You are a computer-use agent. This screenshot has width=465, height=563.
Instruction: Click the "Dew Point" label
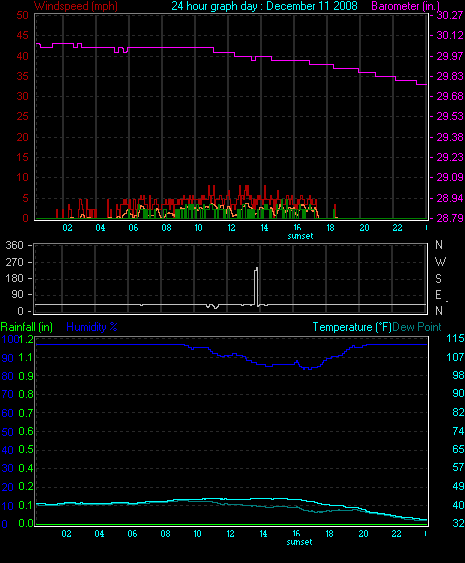click(x=417, y=327)
